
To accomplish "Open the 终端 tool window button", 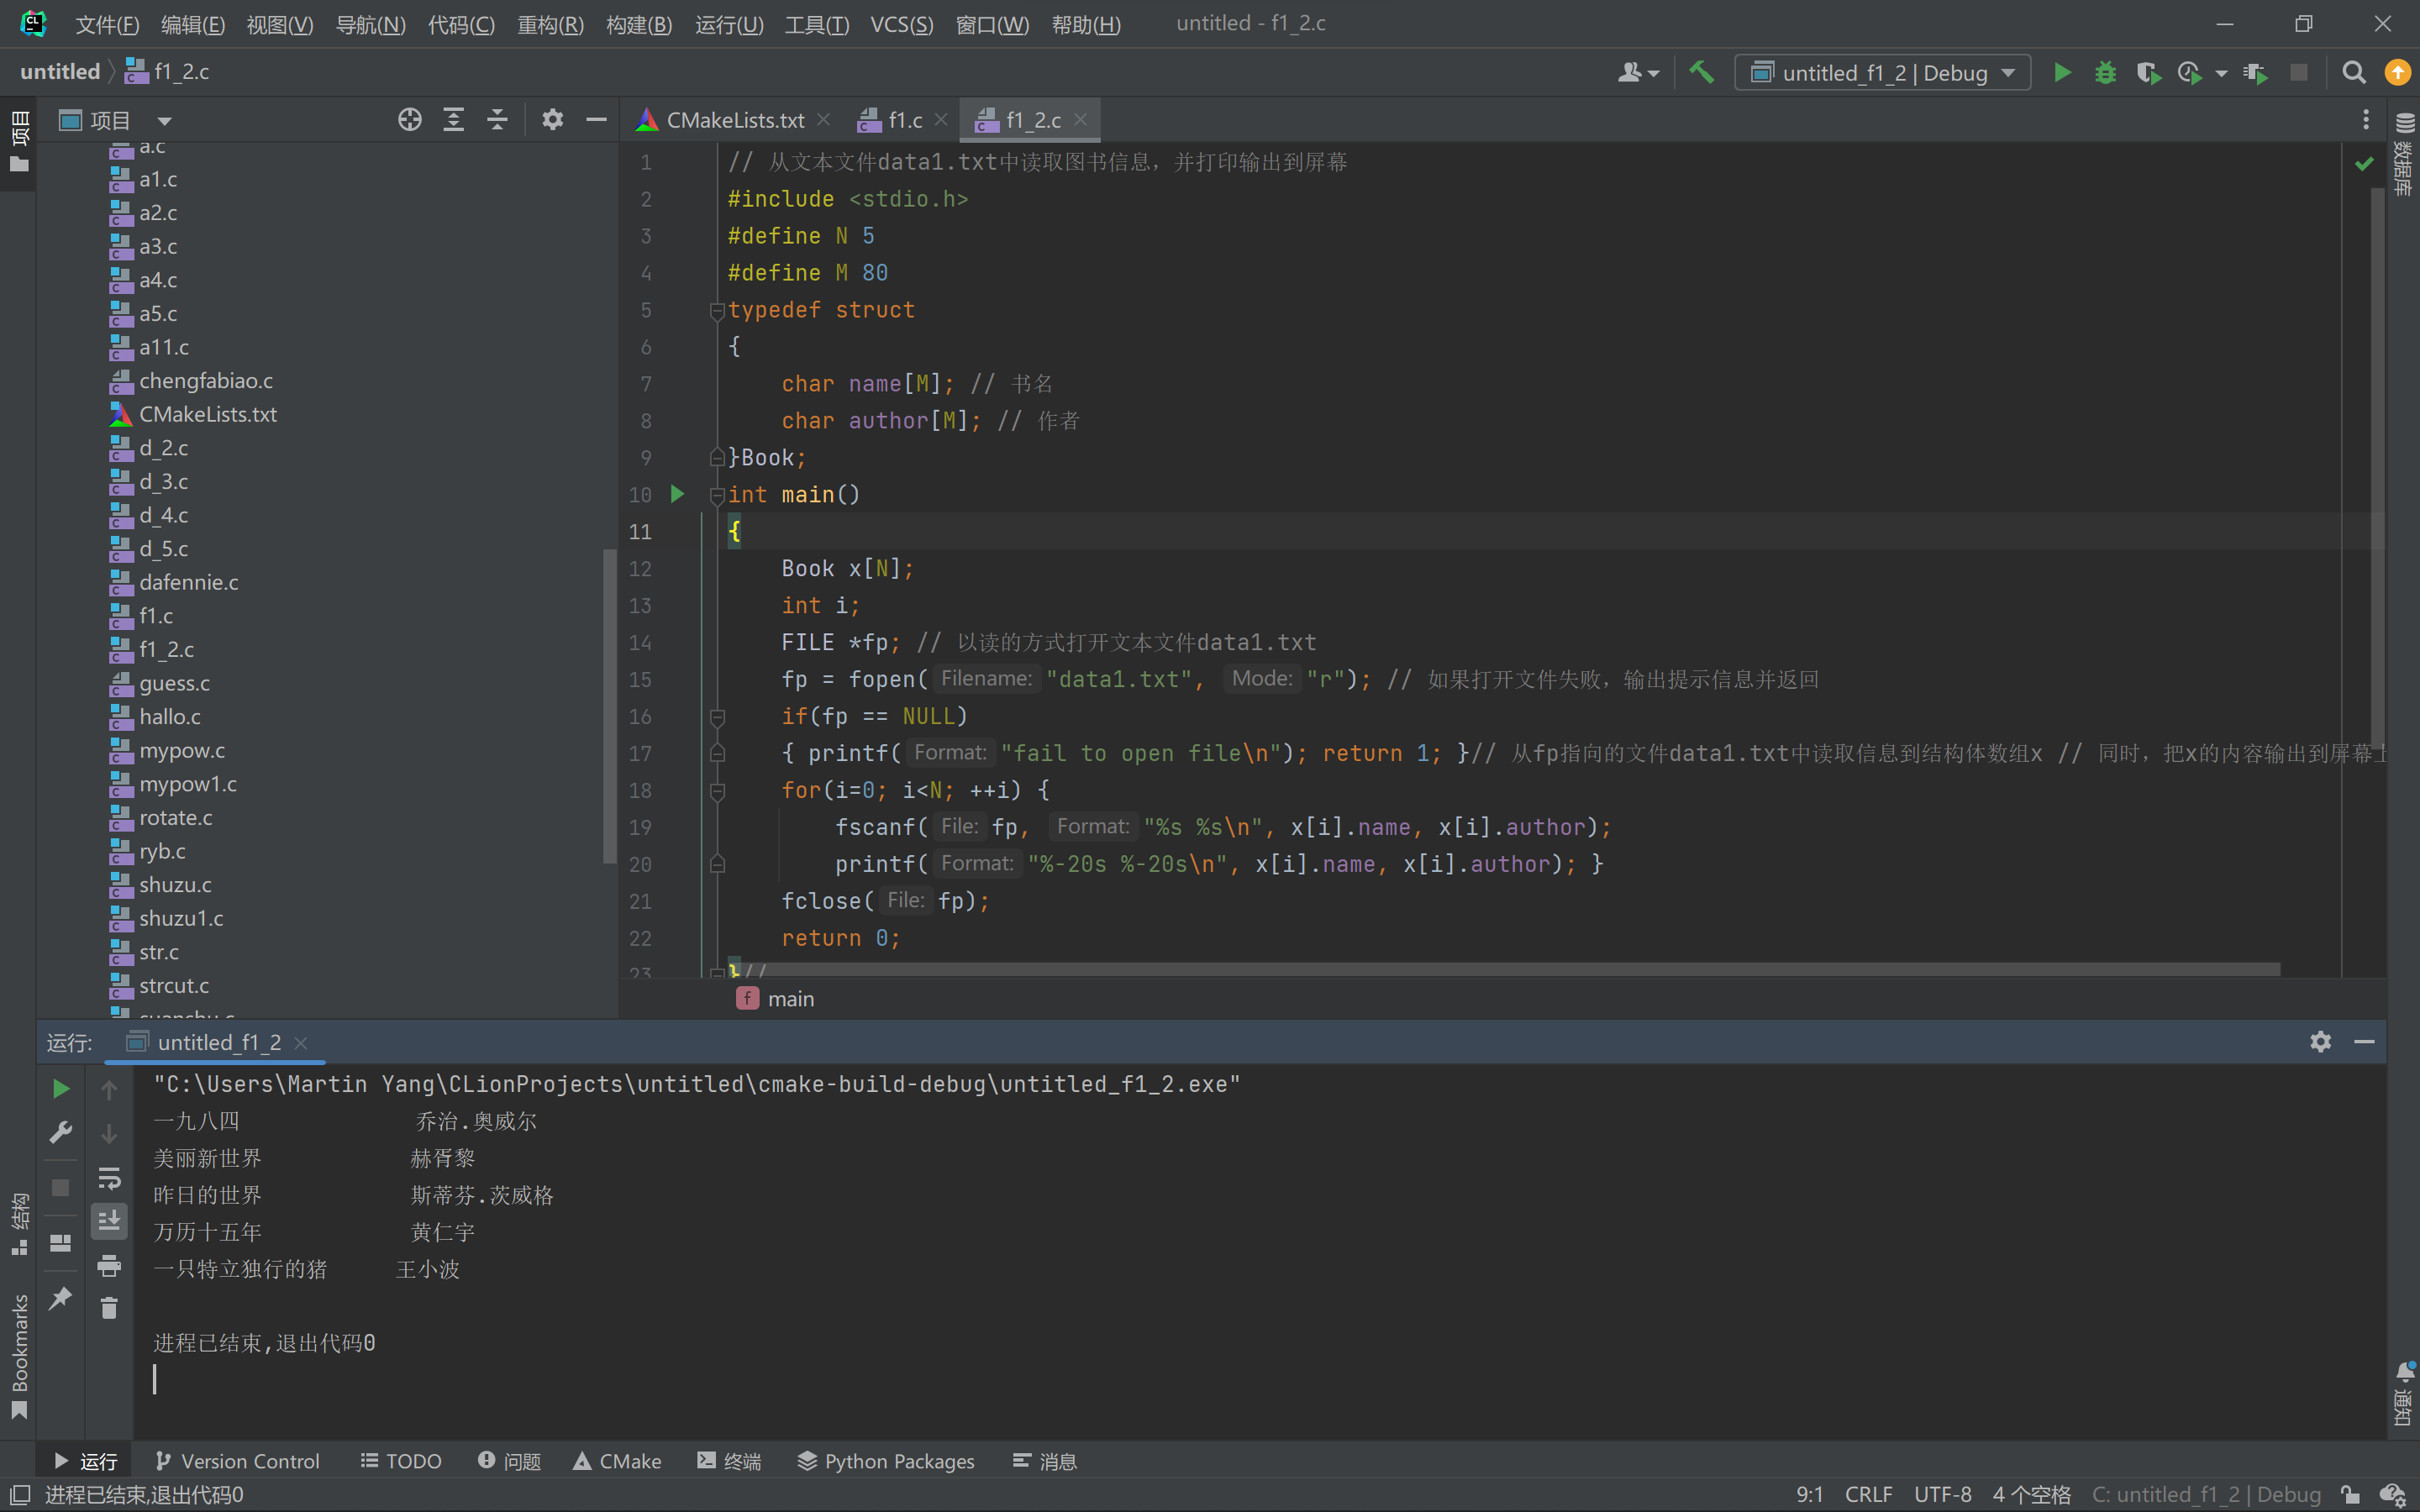I will [x=729, y=1461].
